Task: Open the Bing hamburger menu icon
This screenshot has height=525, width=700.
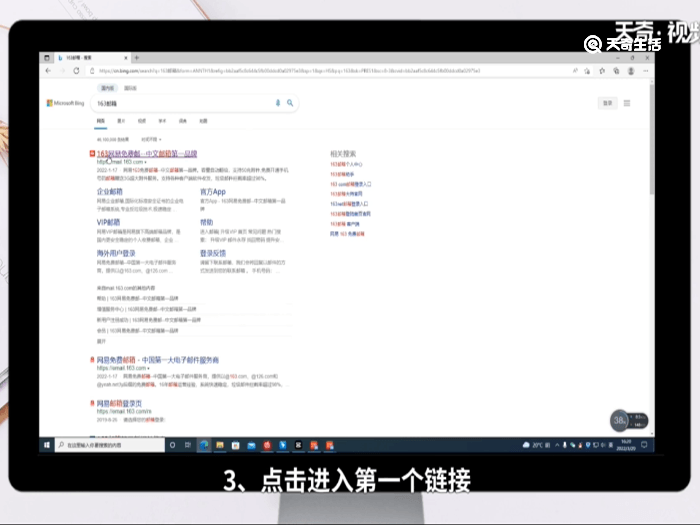Action: (627, 103)
